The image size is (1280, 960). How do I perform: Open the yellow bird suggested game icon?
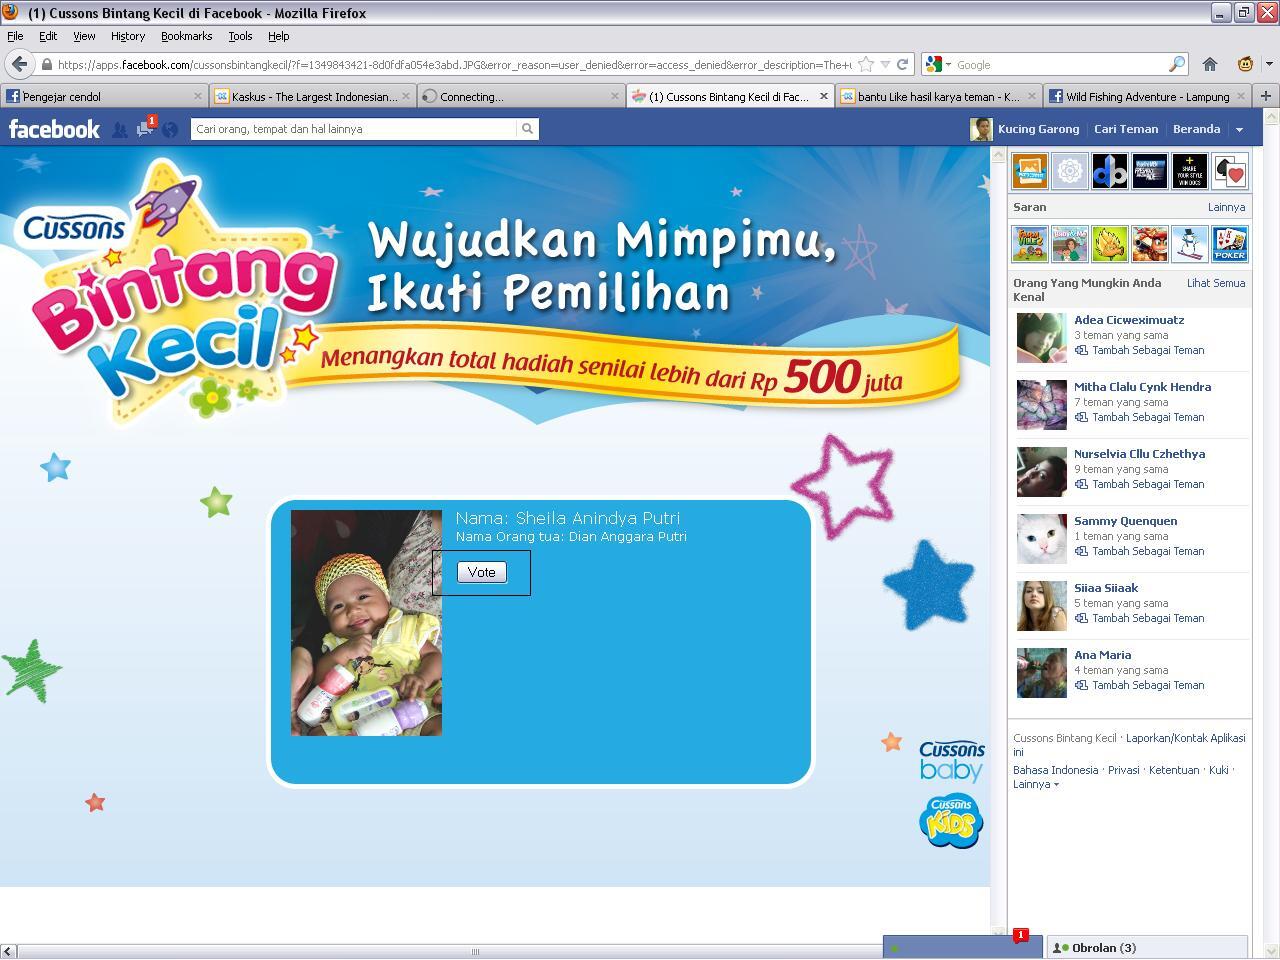[1110, 243]
